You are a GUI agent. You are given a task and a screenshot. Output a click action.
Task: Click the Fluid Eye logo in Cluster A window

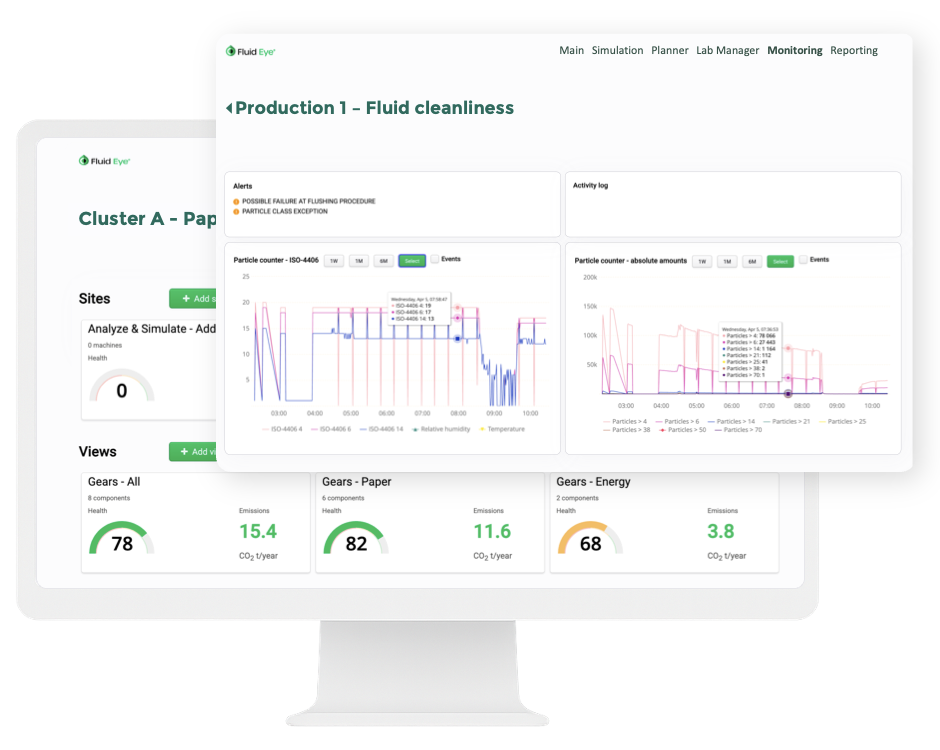[104, 161]
